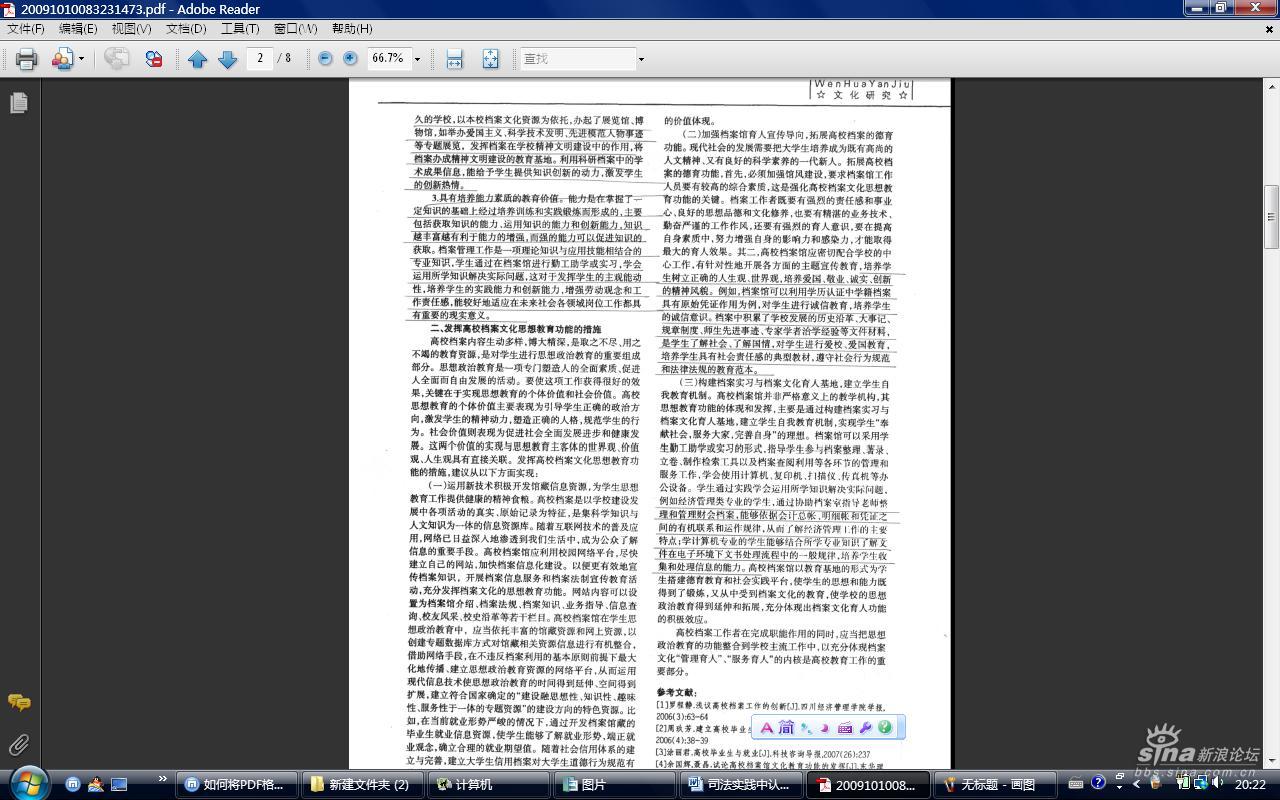Click the fit-width view icon

(x=453, y=58)
